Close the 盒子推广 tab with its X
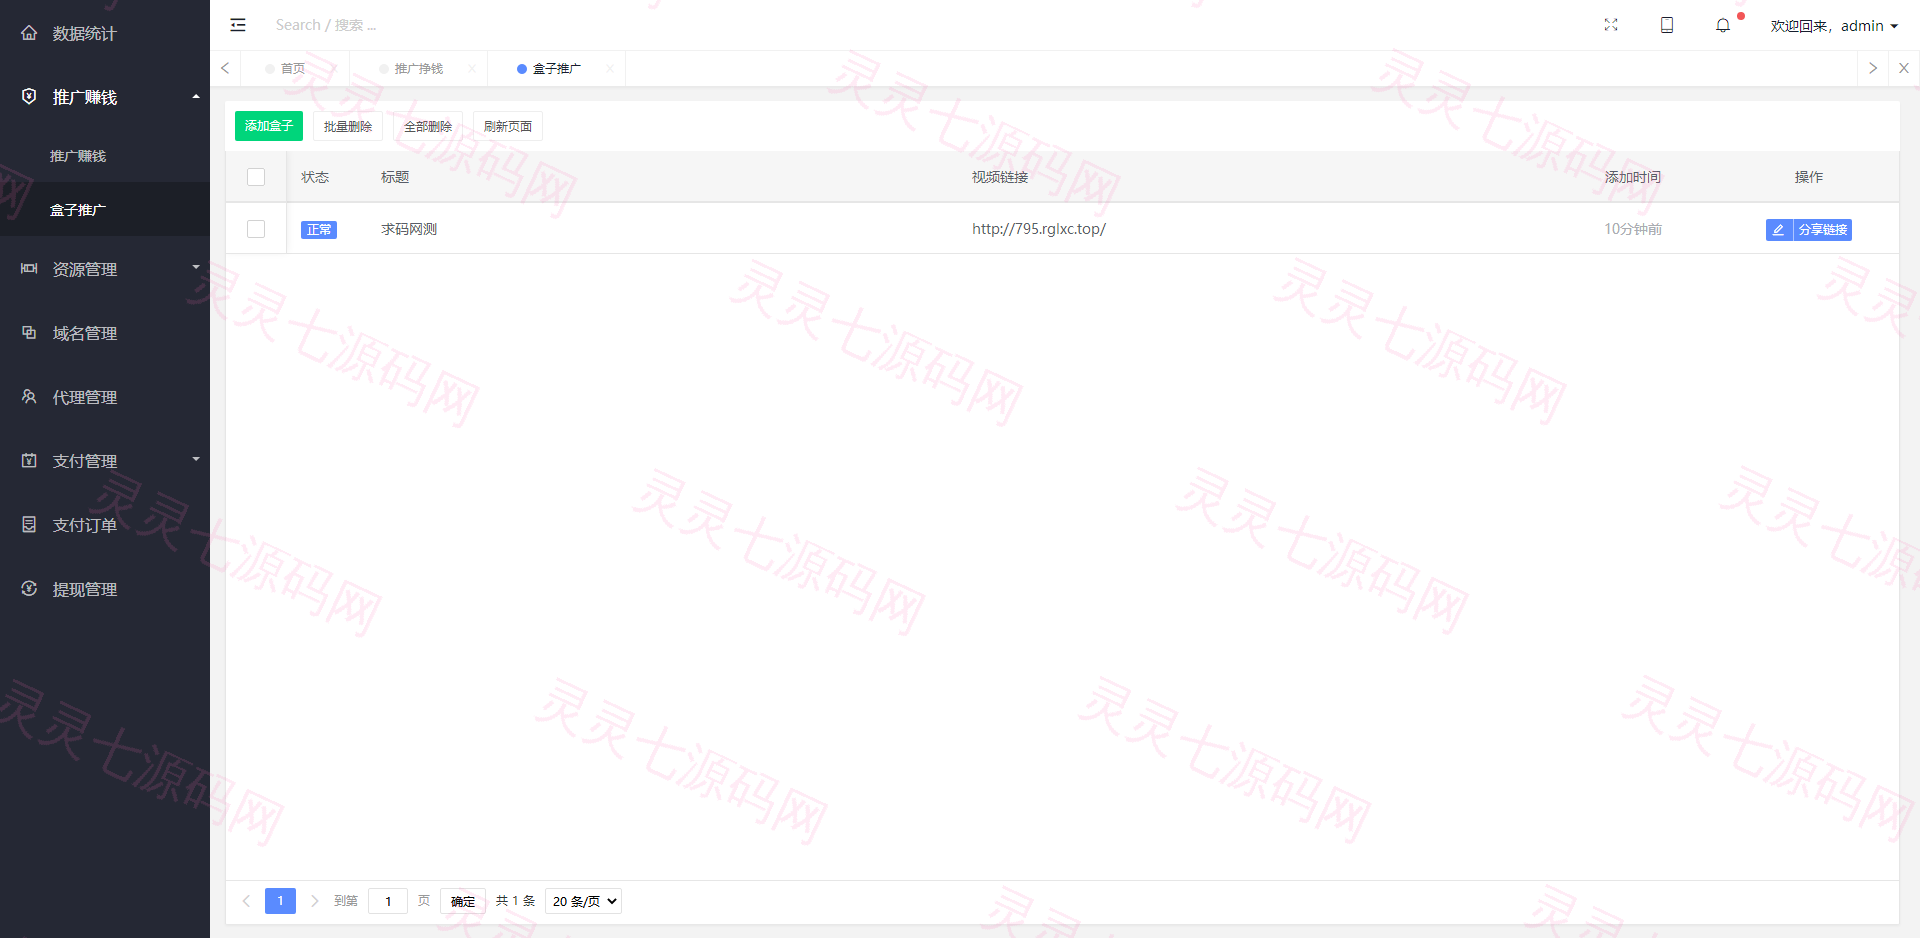 [x=610, y=69]
